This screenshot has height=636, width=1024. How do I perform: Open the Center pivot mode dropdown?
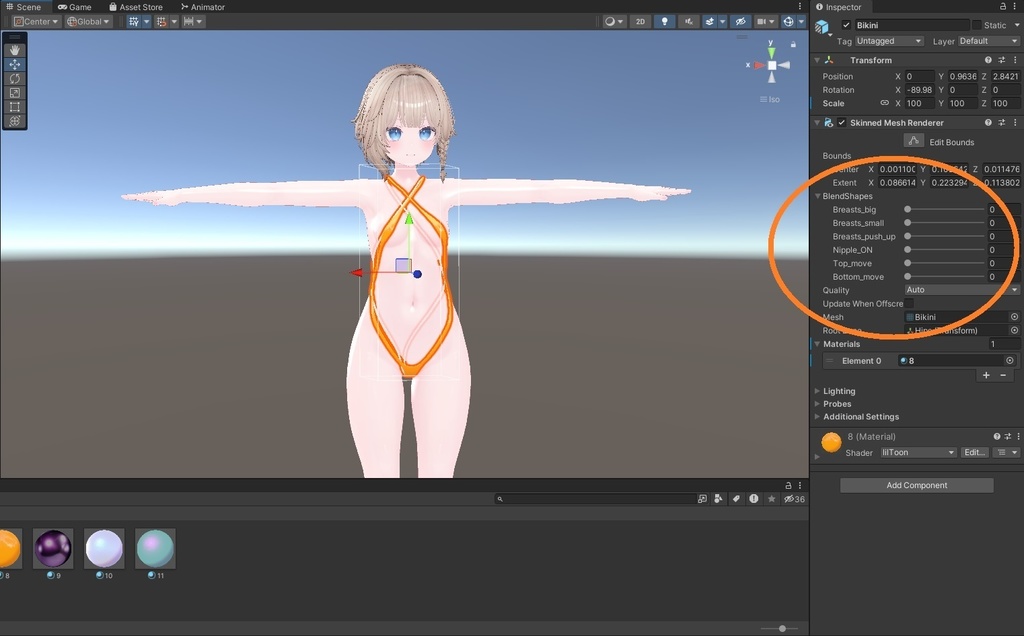pyautogui.click(x=37, y=22)
